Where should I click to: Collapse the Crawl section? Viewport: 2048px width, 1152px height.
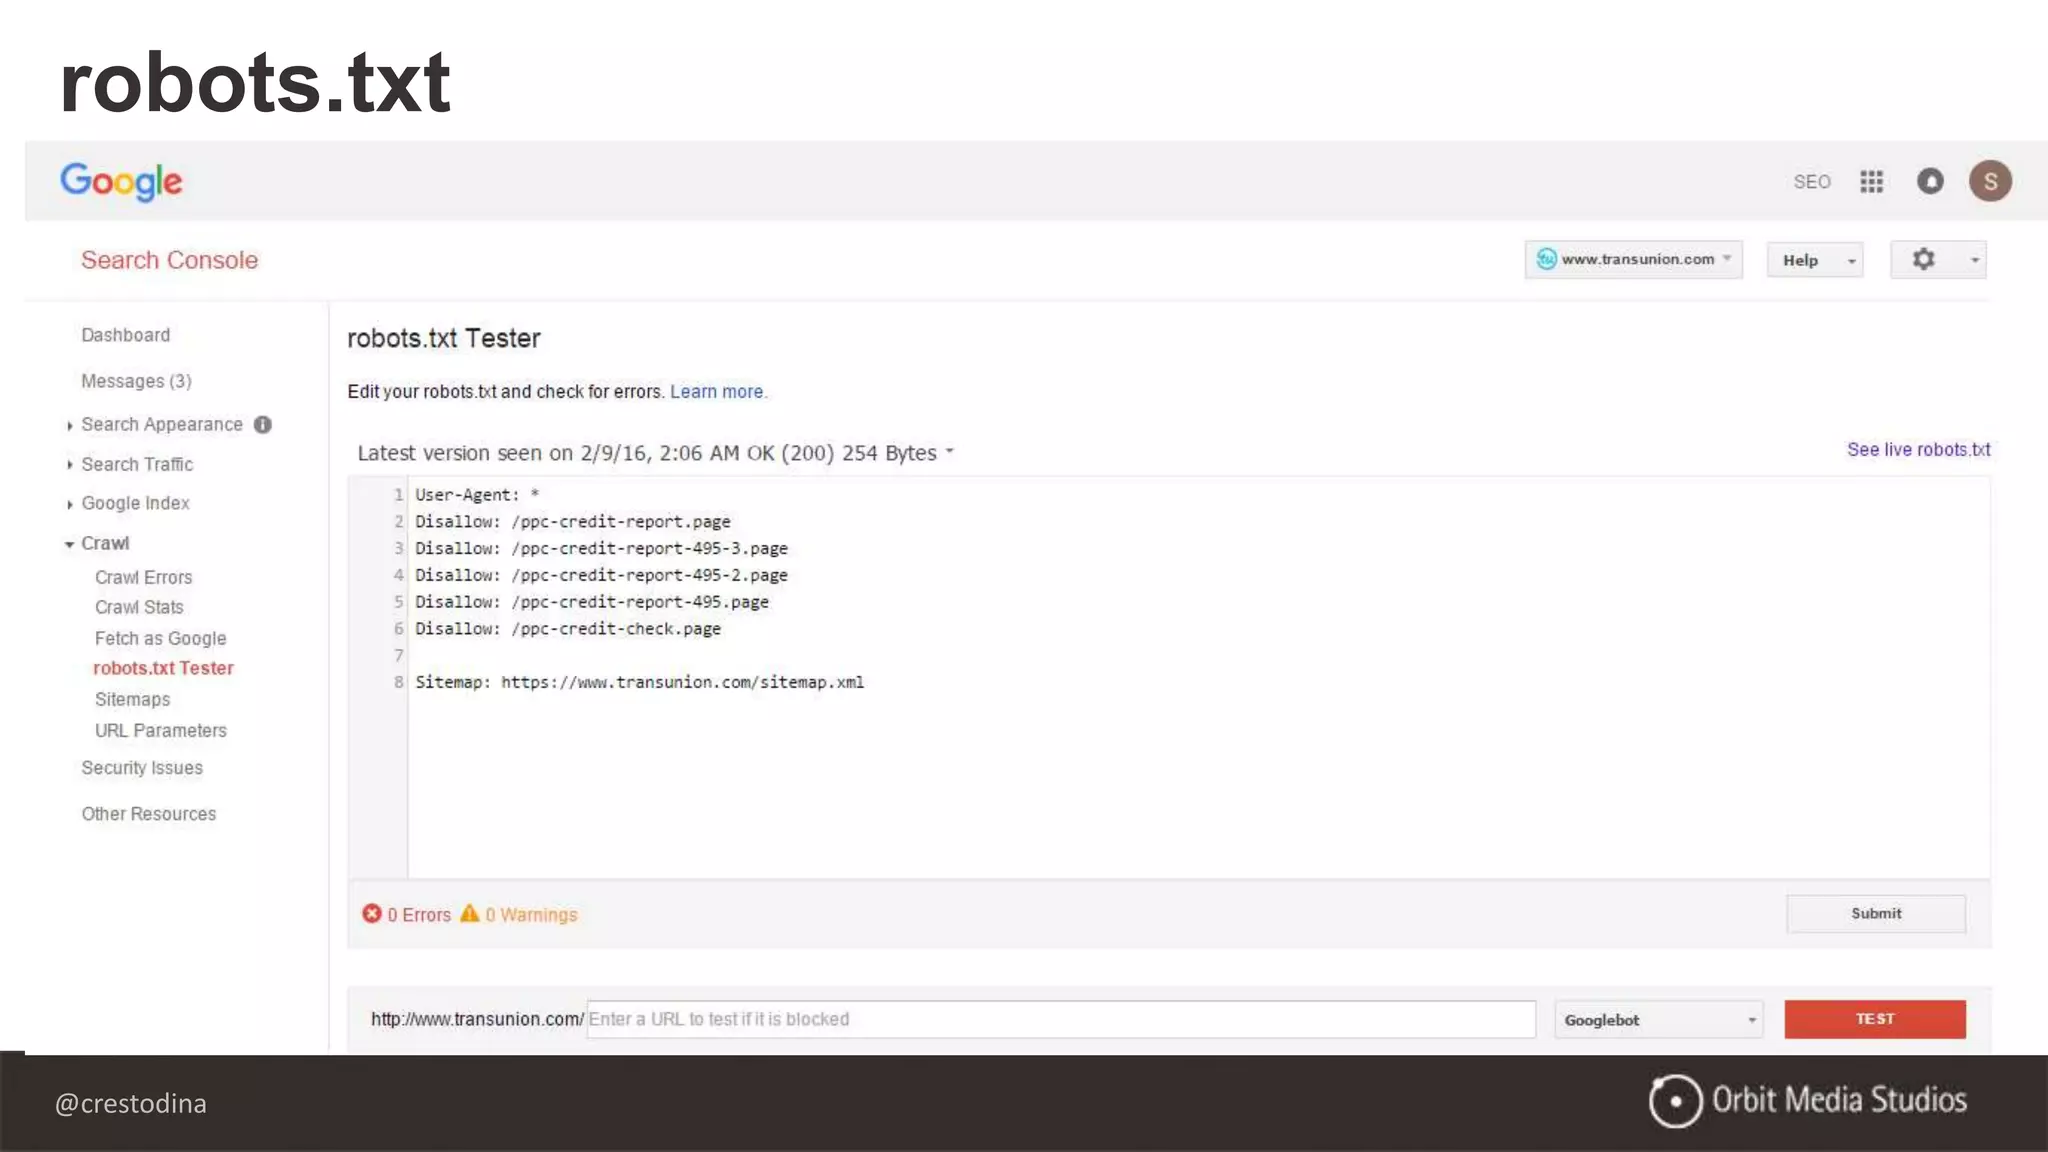click(x=69, y=544)
